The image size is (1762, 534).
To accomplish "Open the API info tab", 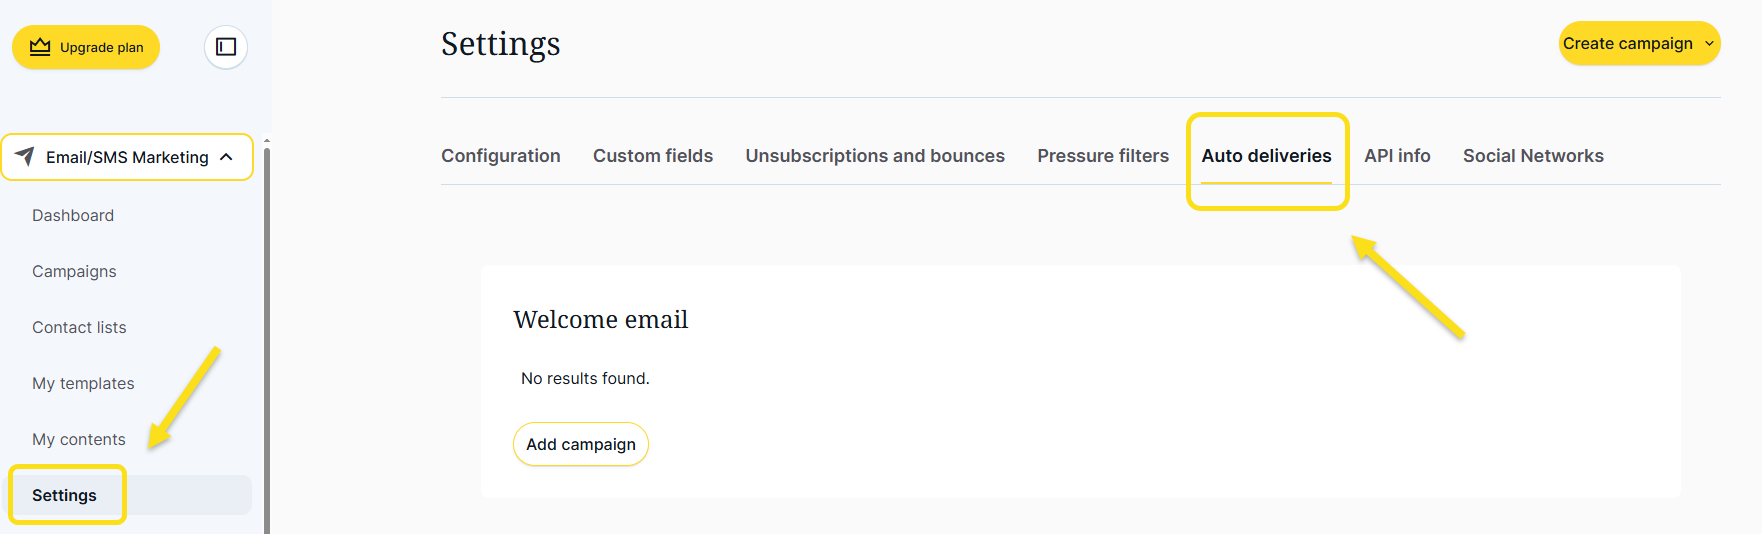I will [x=1397, y=156].
